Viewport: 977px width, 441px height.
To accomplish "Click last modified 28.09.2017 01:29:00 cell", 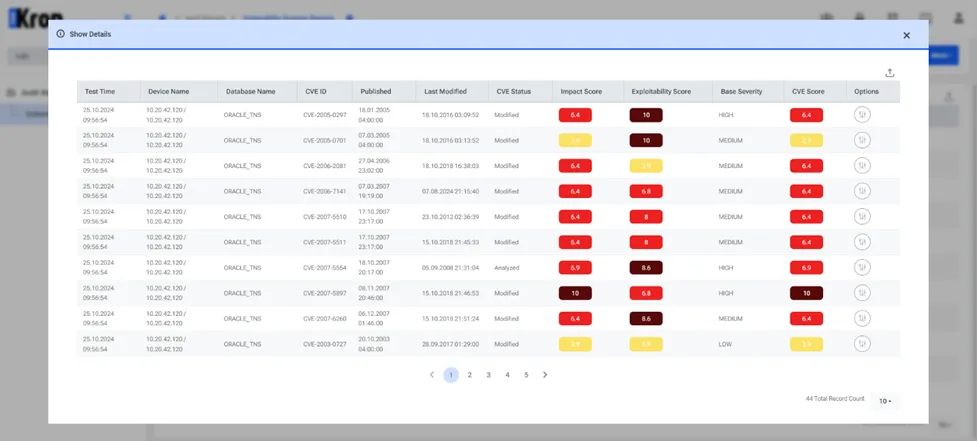I will pos(450,344).
